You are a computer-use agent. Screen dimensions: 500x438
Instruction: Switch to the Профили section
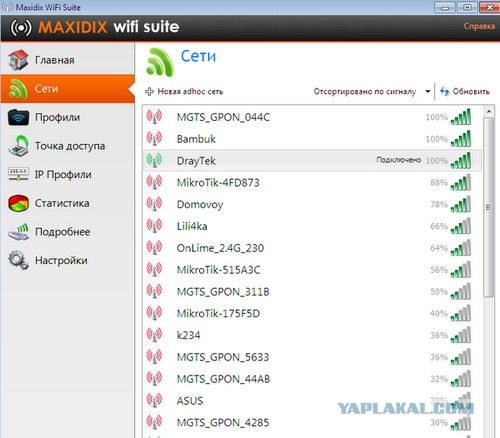coord(67,117)
